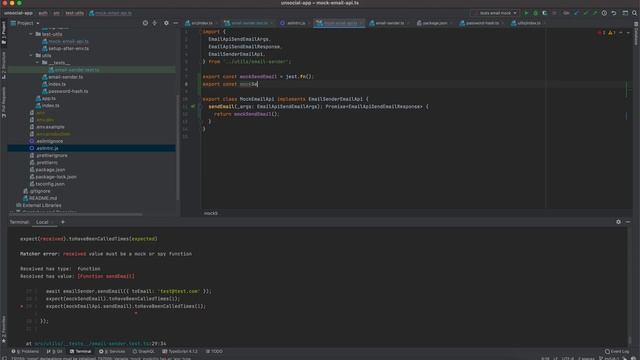Open the Pull Requests side tool button
This screenshot has width=640, height=360.
pos(4,102)
